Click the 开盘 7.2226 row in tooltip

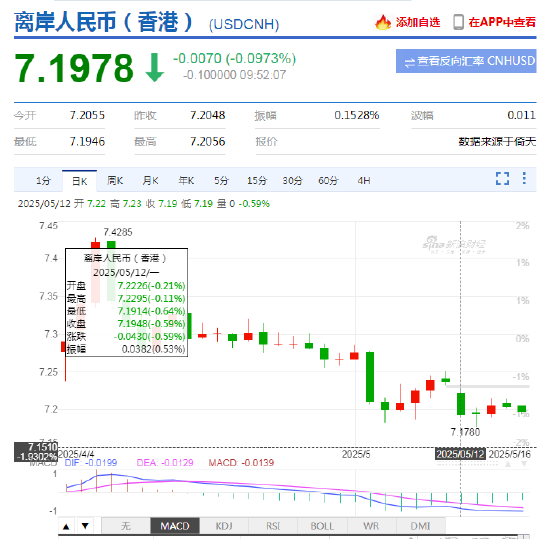(126, 286)
